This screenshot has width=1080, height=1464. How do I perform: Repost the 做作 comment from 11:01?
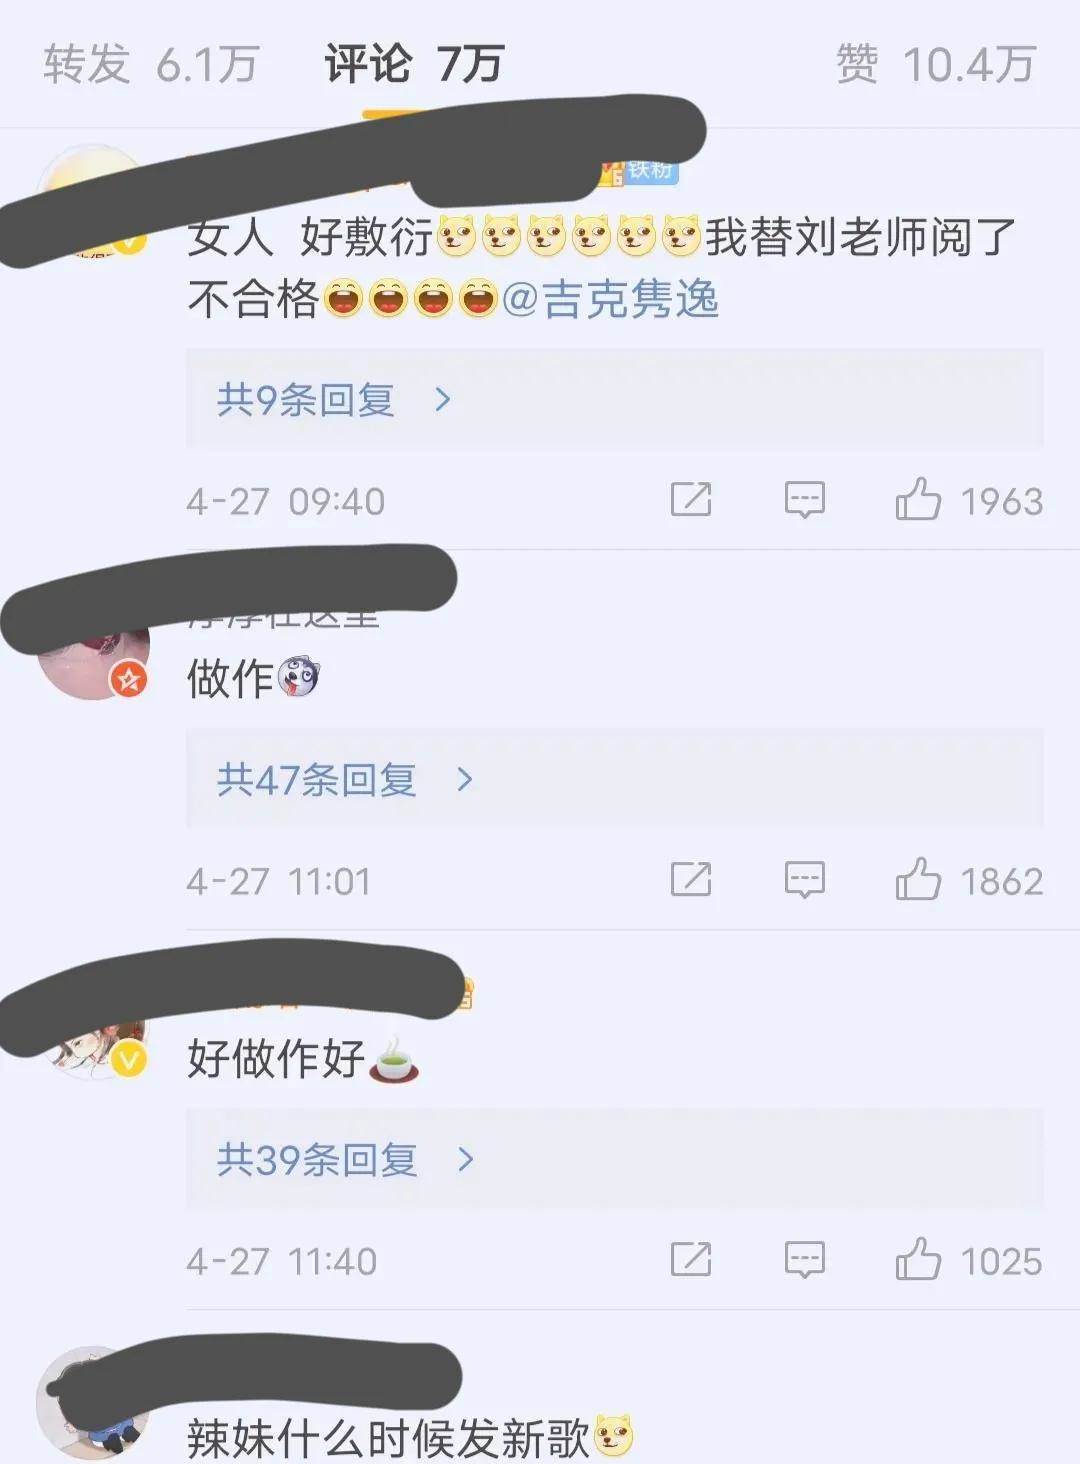pos(691,879)
